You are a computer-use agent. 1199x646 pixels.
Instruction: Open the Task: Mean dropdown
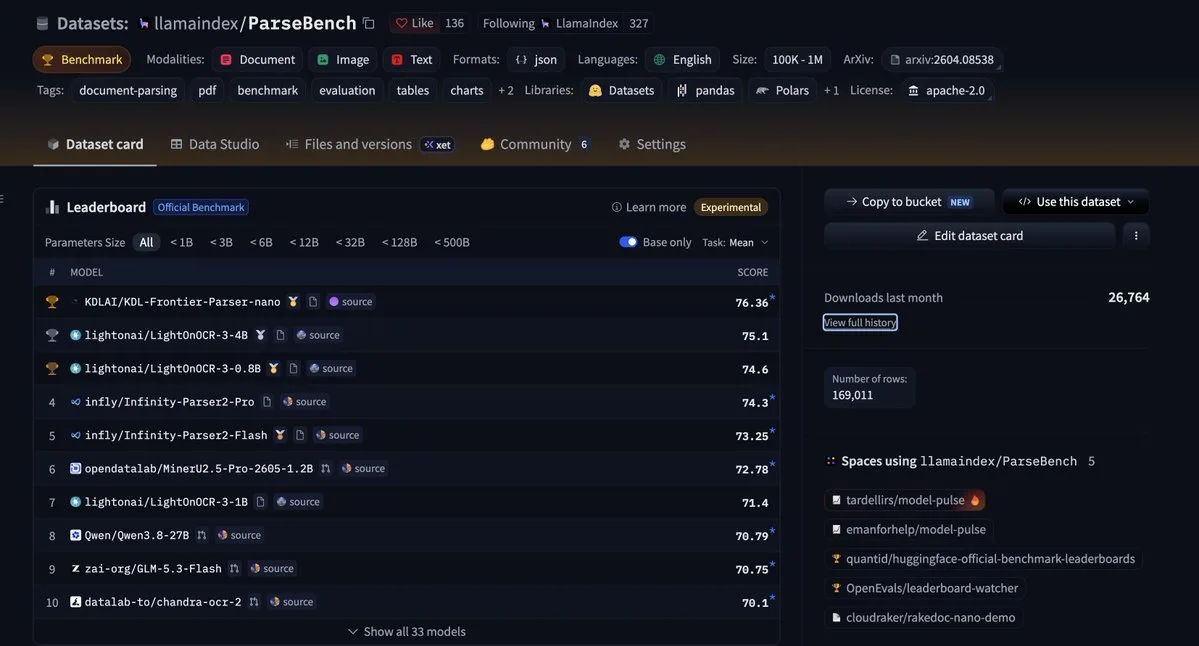[x=736, y=242]
